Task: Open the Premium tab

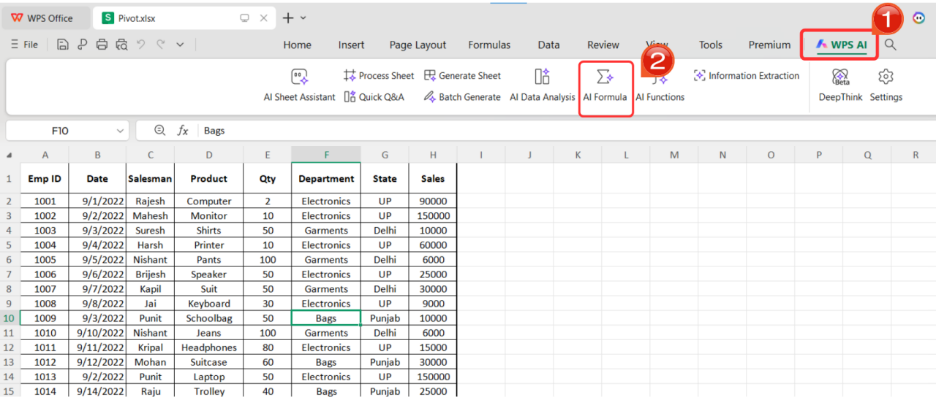Action: coord(769,45)
